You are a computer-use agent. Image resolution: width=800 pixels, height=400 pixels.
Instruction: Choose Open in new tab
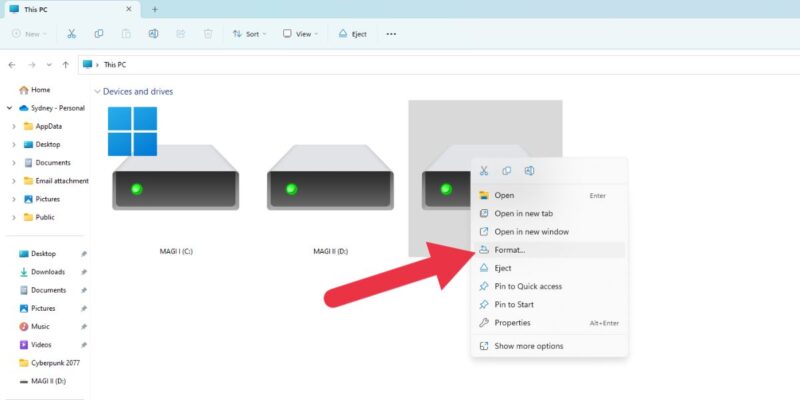[549, 214]
